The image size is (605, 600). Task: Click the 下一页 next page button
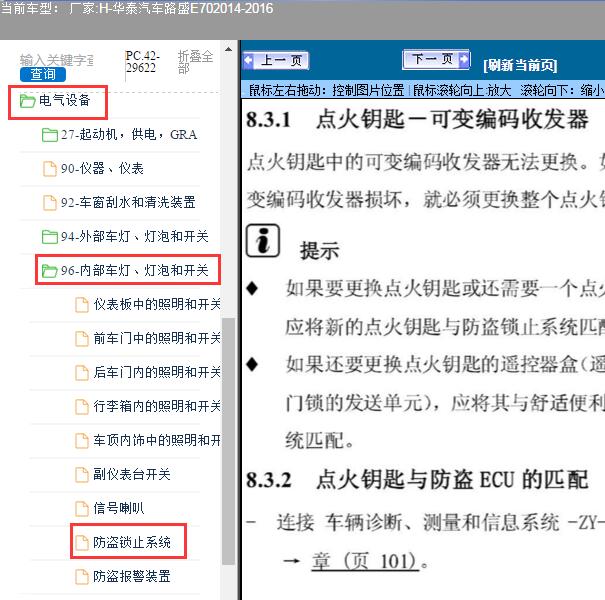[436, 59]
